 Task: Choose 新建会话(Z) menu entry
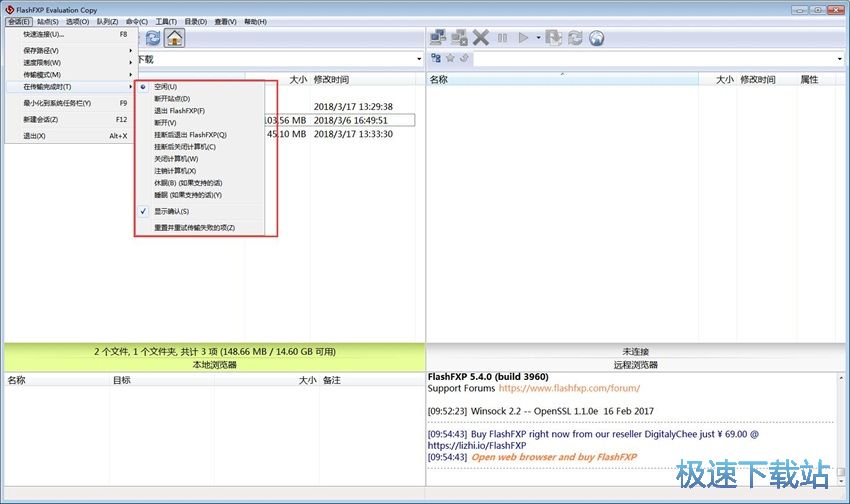pyautogui.click(x=70, y=119)
